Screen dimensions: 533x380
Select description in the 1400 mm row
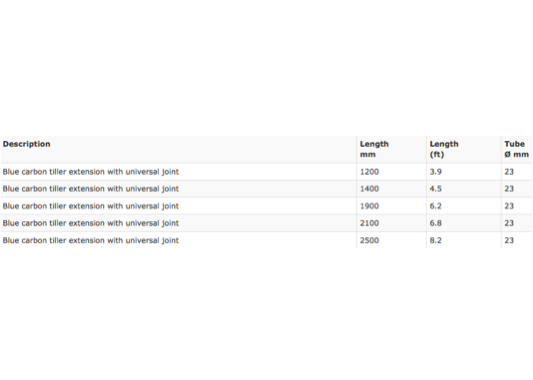(x=91, y=189)
